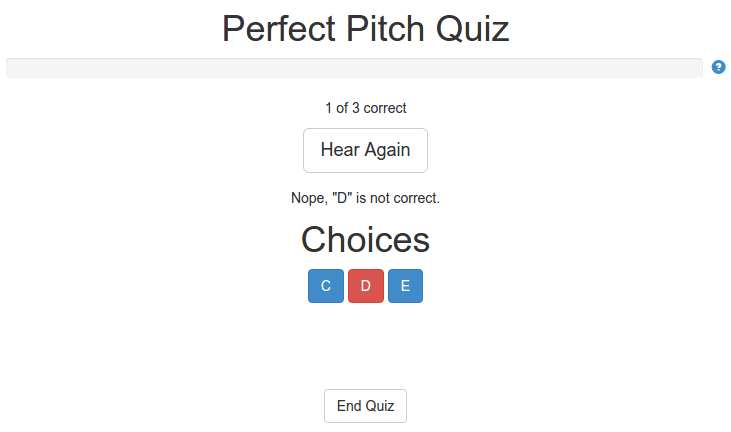The image size is (731, 432).
Task: Stop the quiz using End Quiz
Action: (366, 406)
